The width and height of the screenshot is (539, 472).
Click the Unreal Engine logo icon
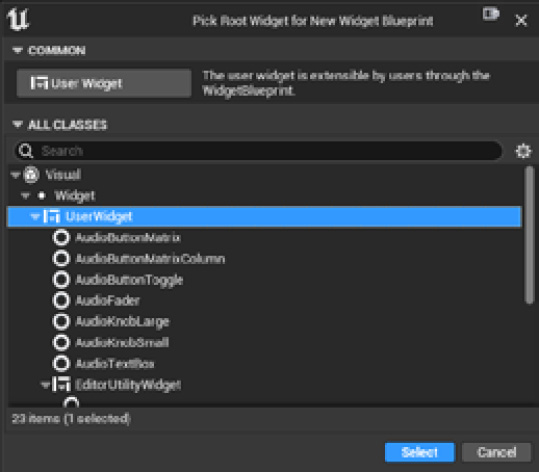coord(18,19)
